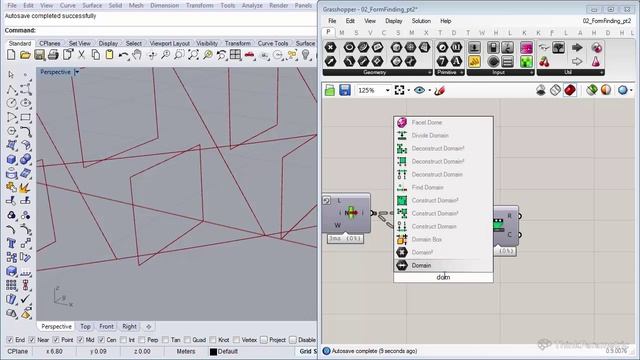Check the Disable osnap box
640x360 pixels.
coord(293,340)
